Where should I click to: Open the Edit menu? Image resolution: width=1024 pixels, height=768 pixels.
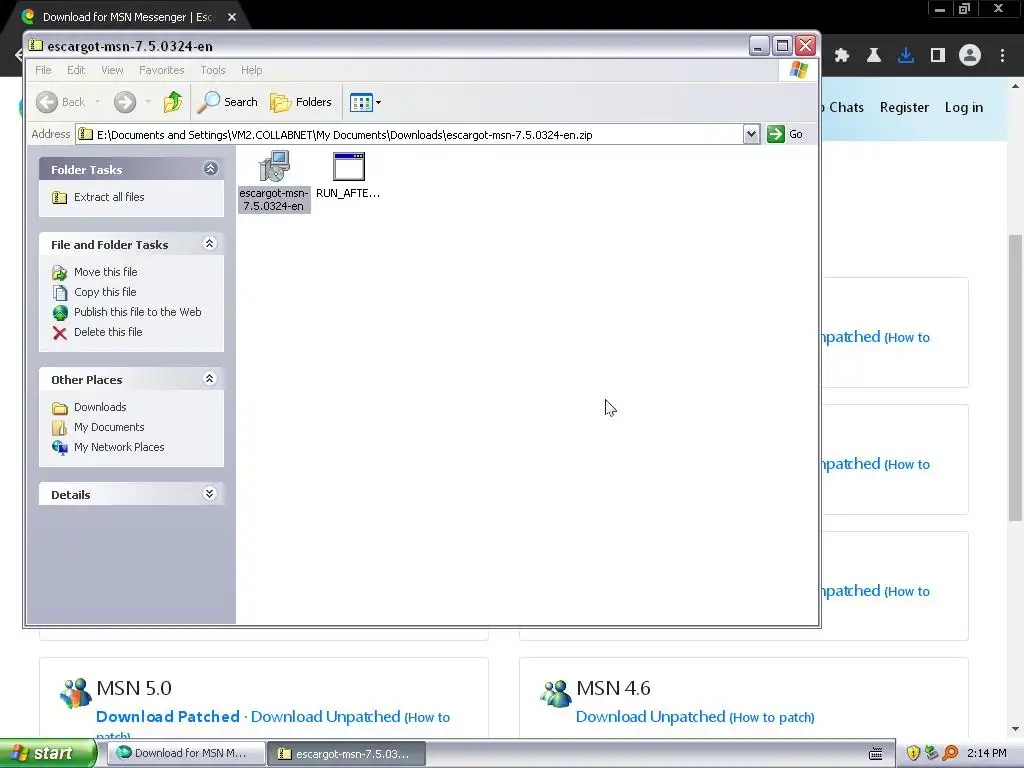tap(76, 70)
